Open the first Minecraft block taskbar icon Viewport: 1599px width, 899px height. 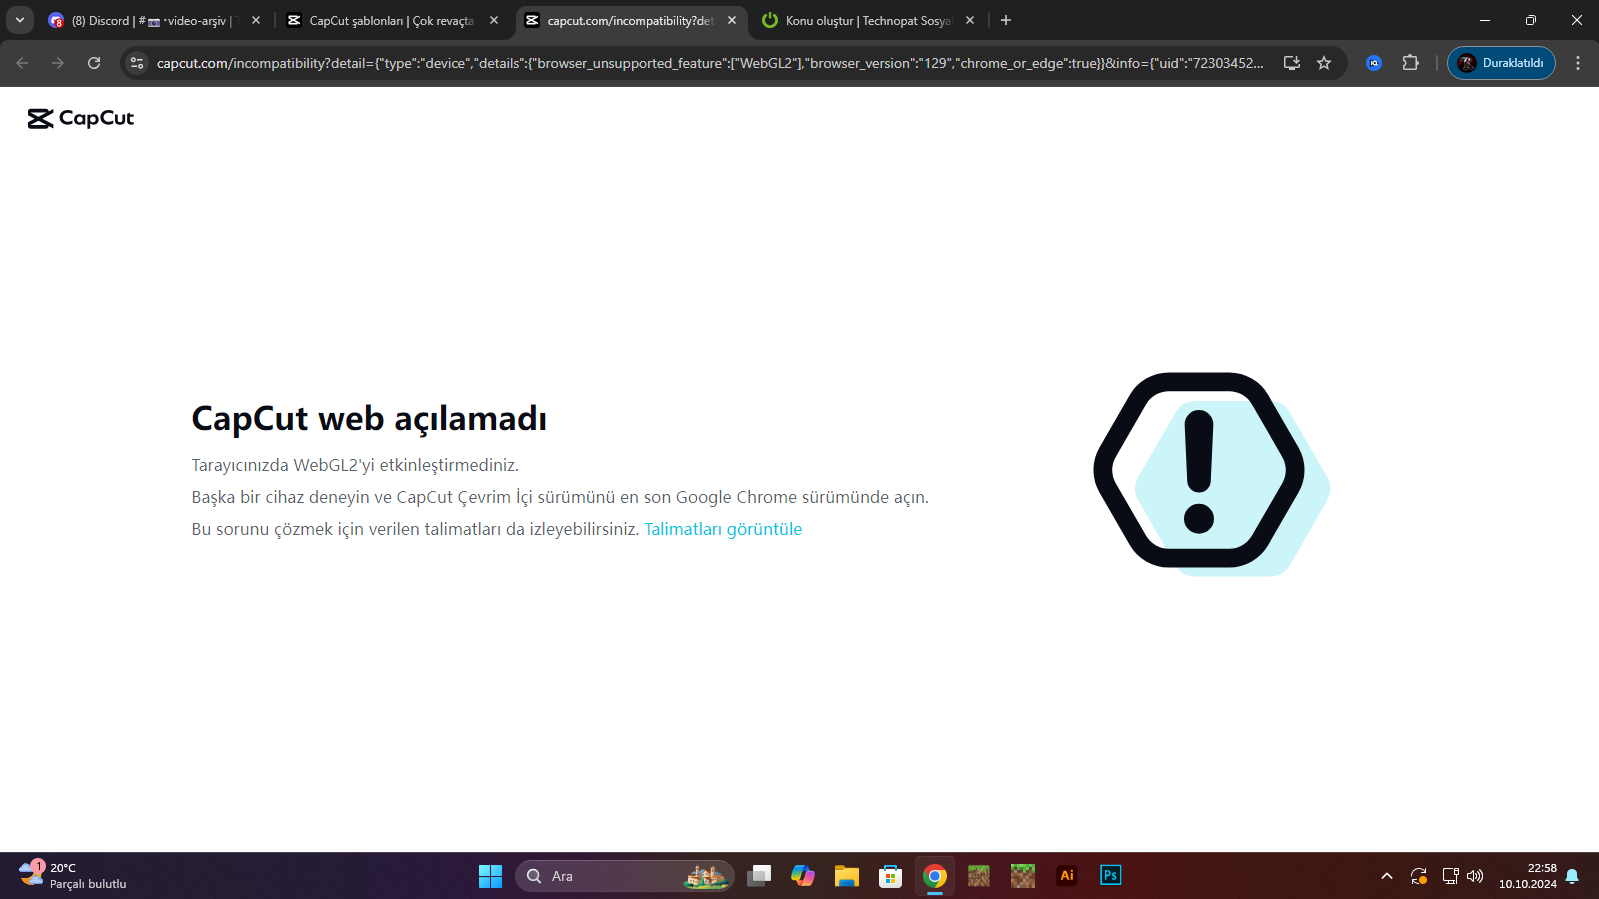pos(979,876)
